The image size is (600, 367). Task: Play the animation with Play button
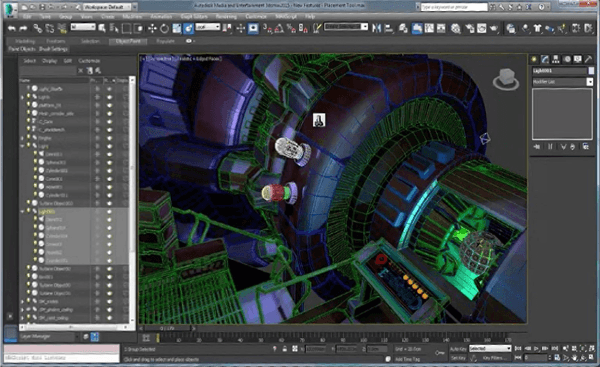tap(536, 349)
